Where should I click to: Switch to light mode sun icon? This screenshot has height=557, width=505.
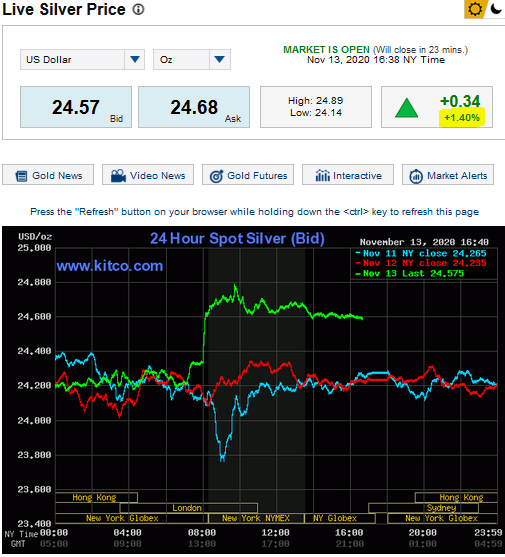[475, 9]
